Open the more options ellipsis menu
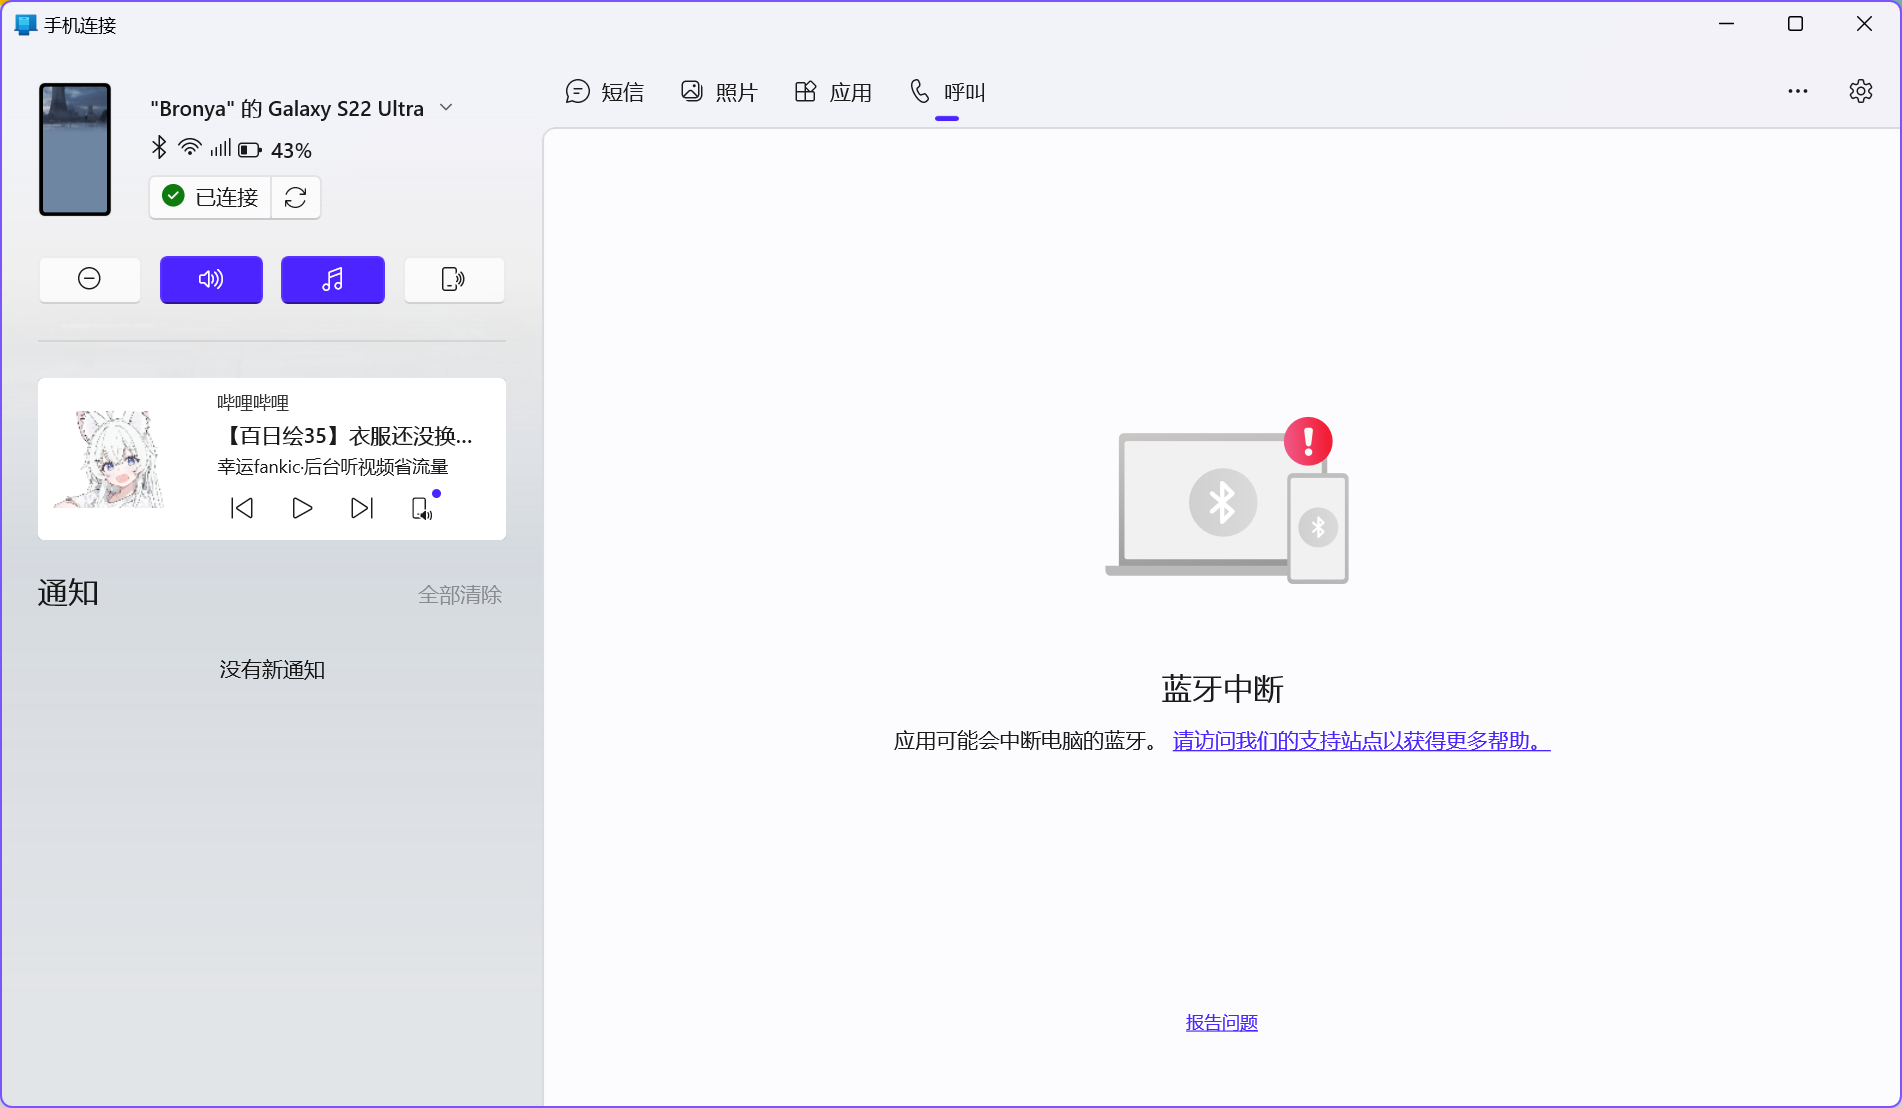The image size is (1902, 1108). 1798,91
